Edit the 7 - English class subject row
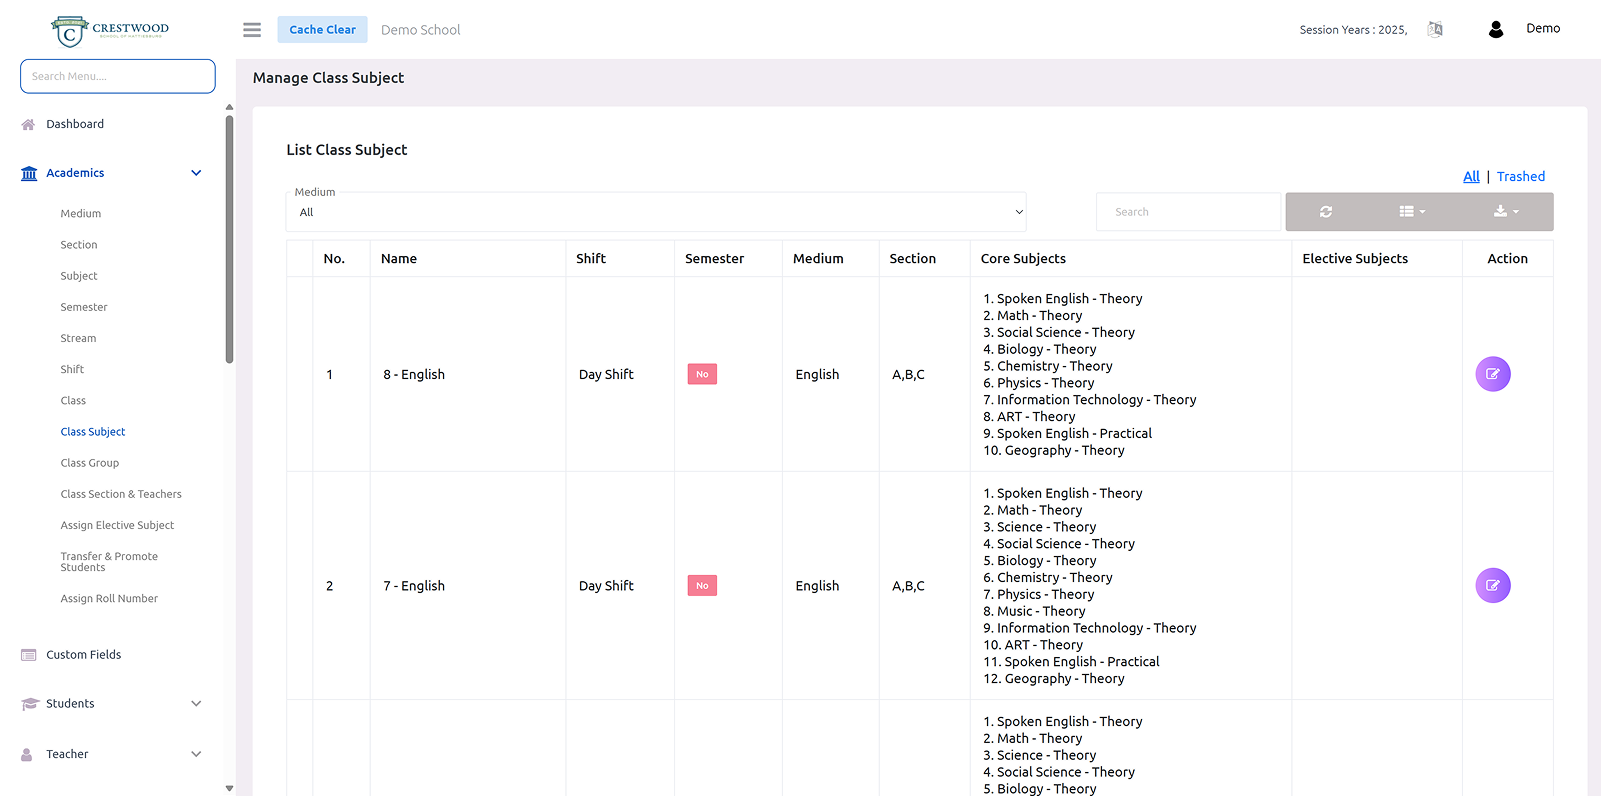The width and height of the screenshot is (1601, 796). 1492,586
